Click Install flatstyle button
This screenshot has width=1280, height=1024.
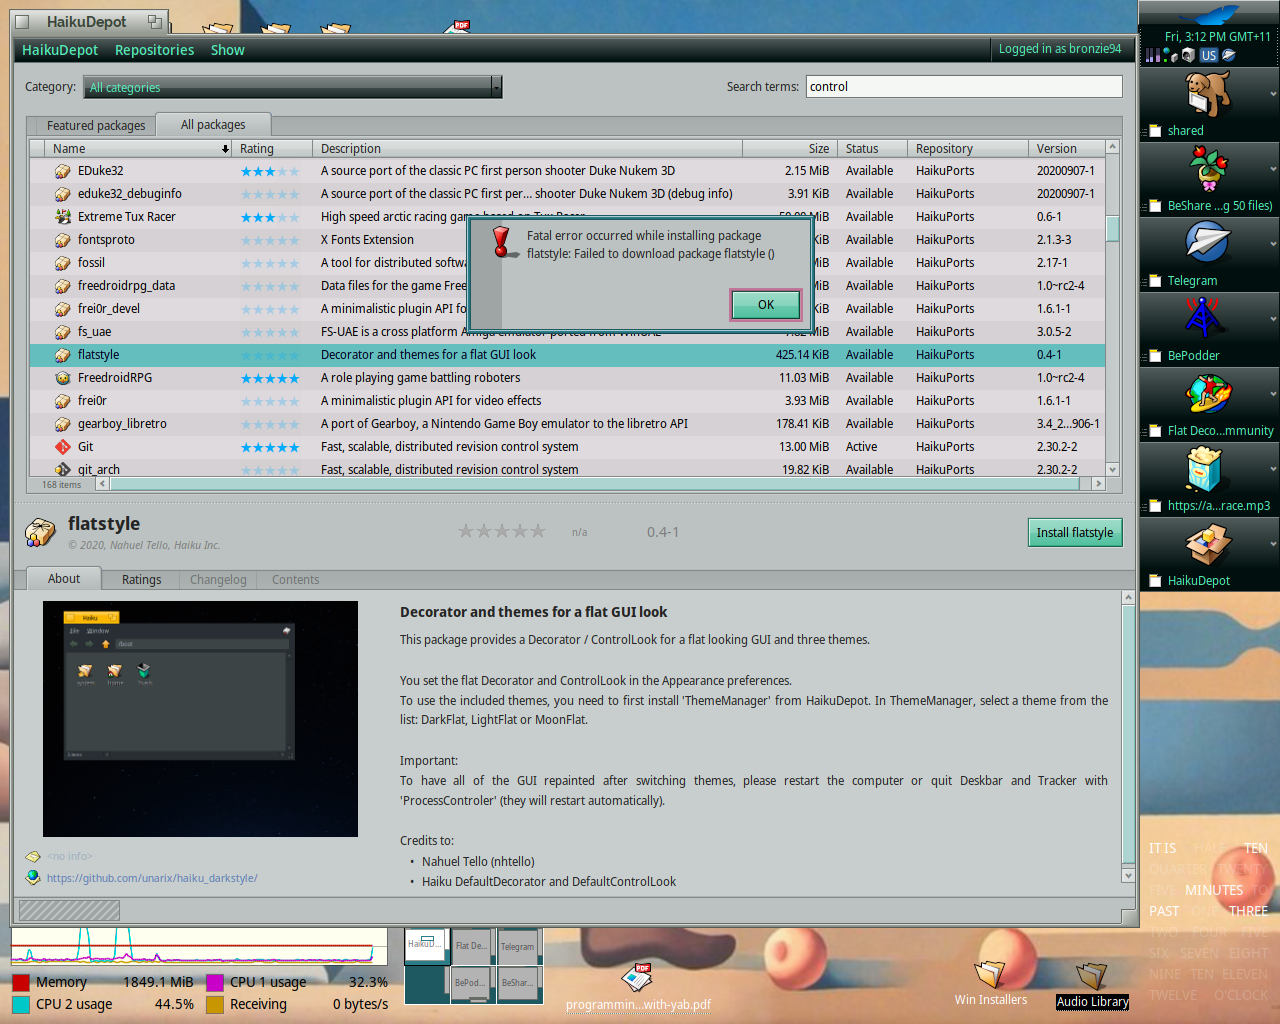pyautogui.click(x=1074, y=533)
